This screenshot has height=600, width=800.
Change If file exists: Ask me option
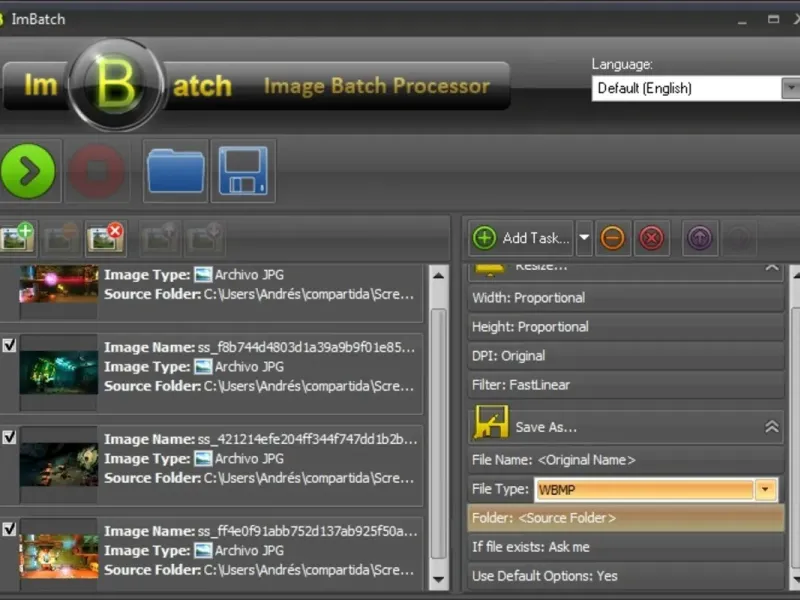point(626,547)
